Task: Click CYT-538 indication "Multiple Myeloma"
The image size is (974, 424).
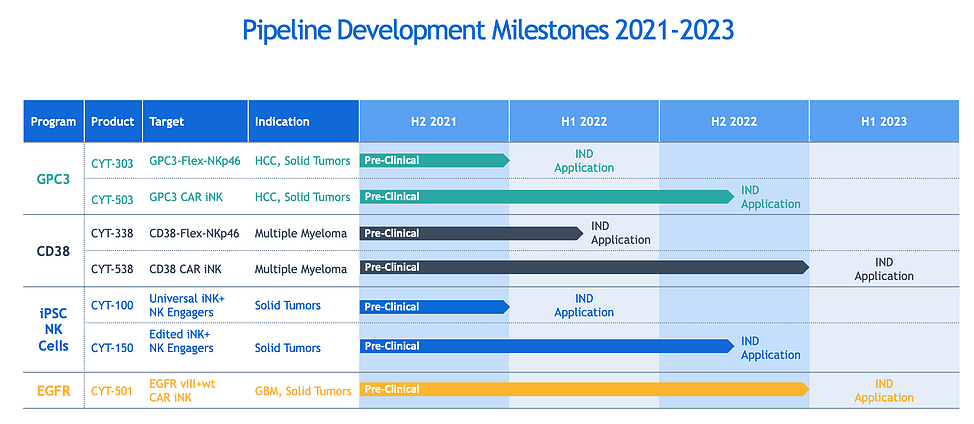Action: pos(301,269)
